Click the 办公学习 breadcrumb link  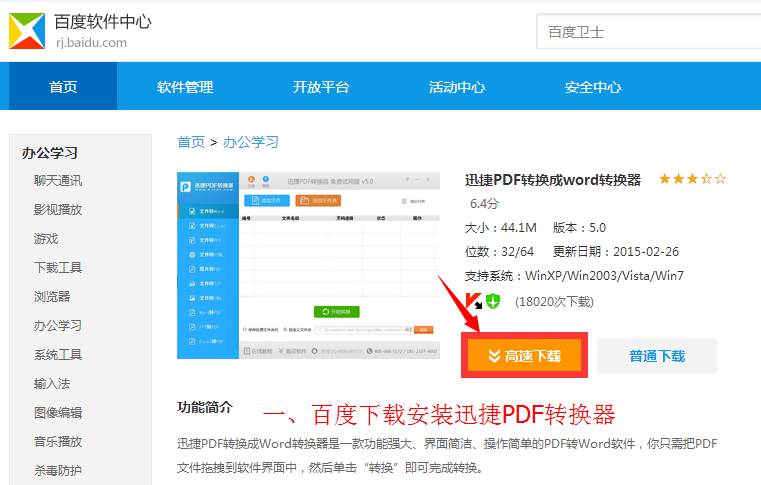251,142
